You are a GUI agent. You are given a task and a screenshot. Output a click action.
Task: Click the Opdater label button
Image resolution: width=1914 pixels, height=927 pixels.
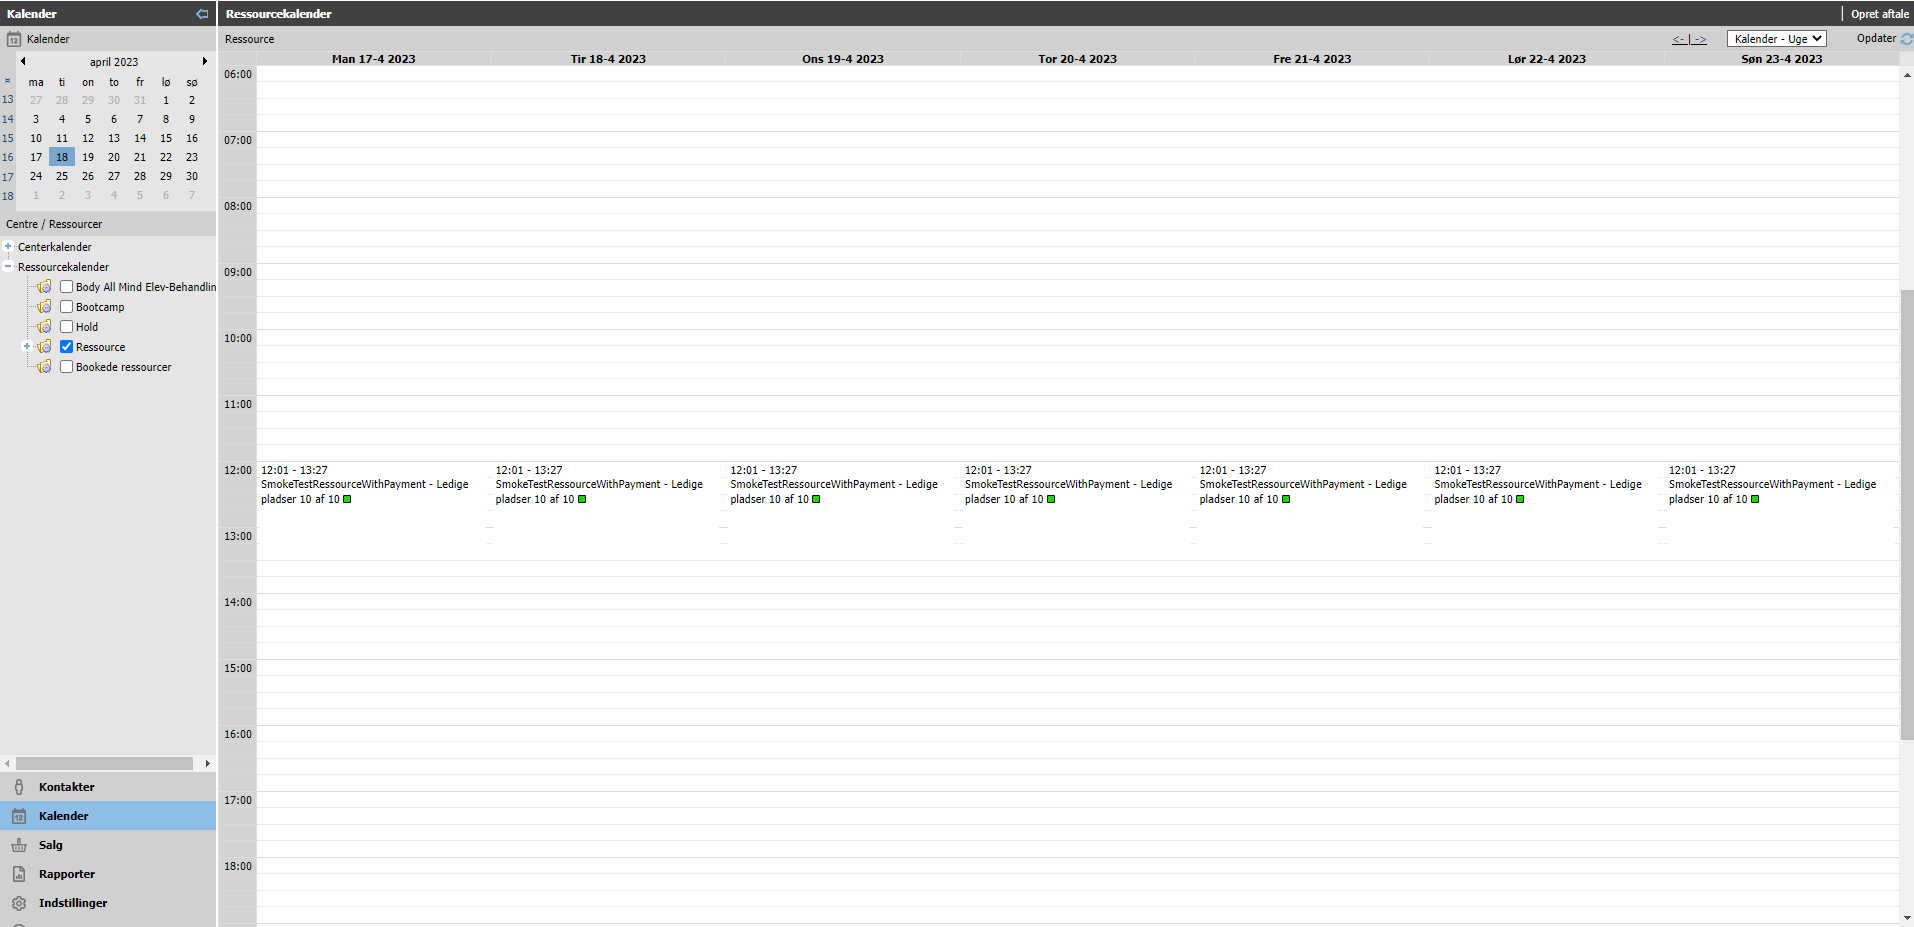coord(1876,39)
